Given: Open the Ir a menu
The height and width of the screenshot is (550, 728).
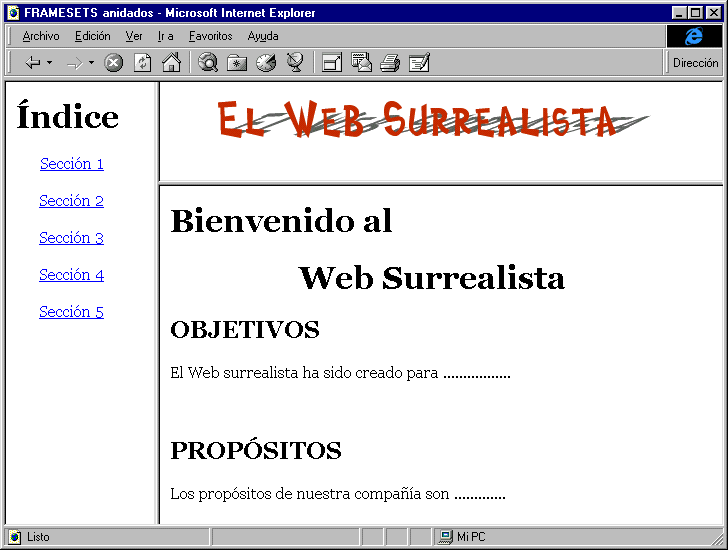Looking at the screenshot, I should (165, 36).
